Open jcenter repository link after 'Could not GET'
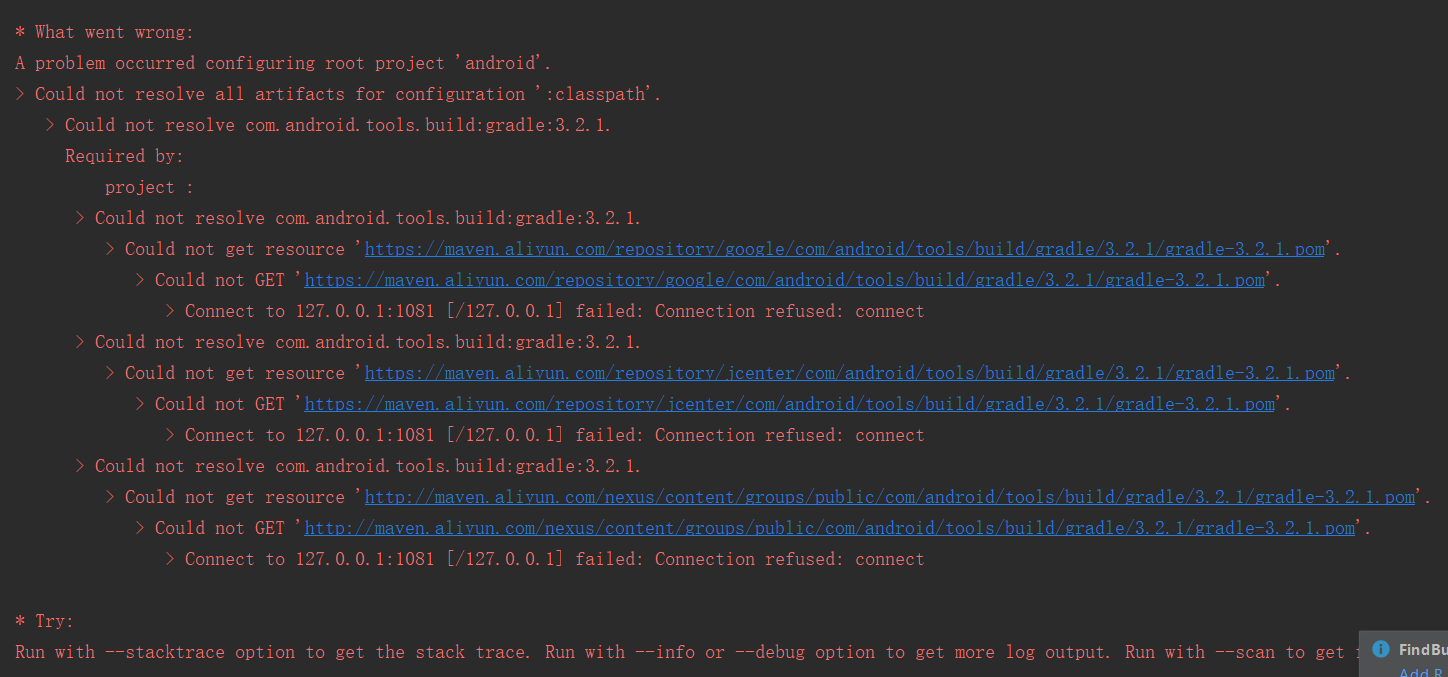Image resolution: width=1448 pixels, height=677 pixels. click(x=789, y=404)
